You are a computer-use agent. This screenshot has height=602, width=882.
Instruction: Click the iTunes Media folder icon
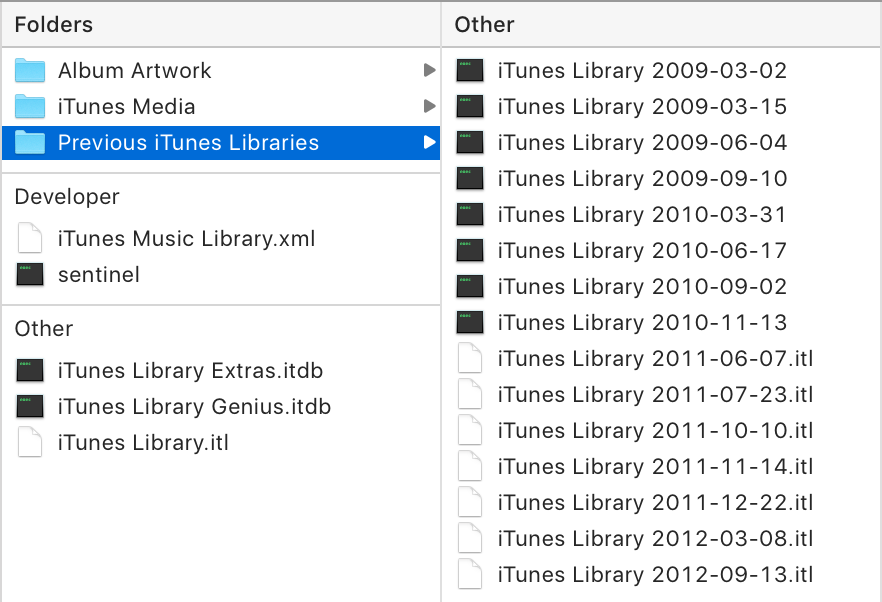pos(30,107)
